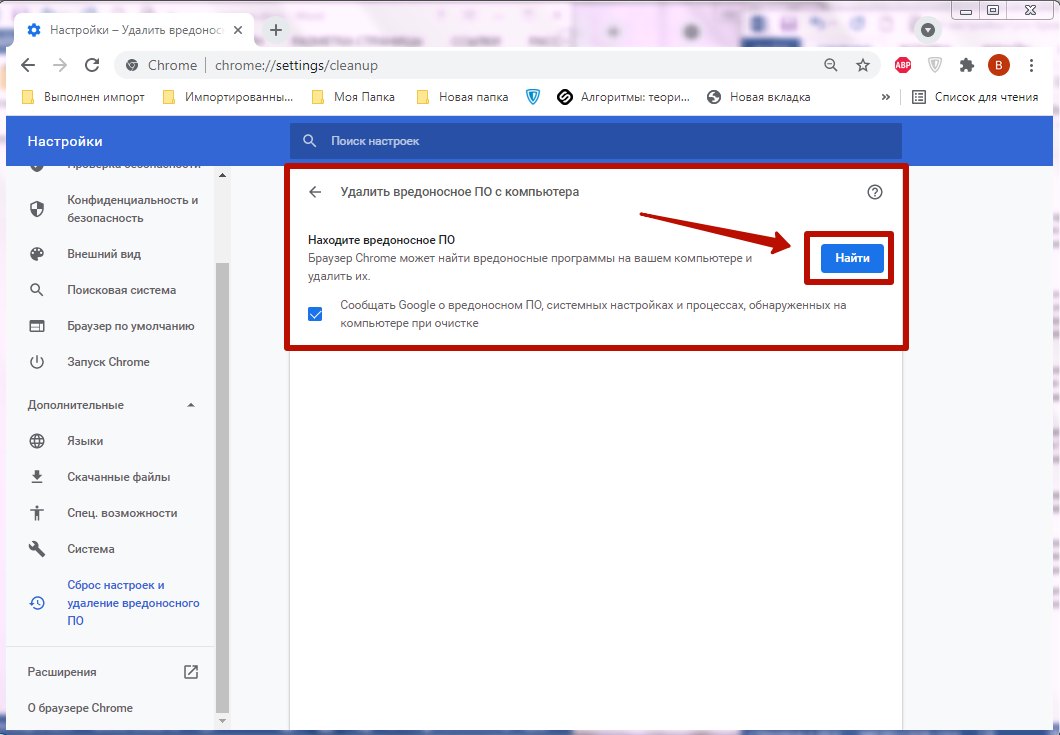Image resolution: width=1060 pixels, height=735 pixels.
Task: Open Скачанные файлы settings section
Action: pyautogui.click(x=118, y=477)
